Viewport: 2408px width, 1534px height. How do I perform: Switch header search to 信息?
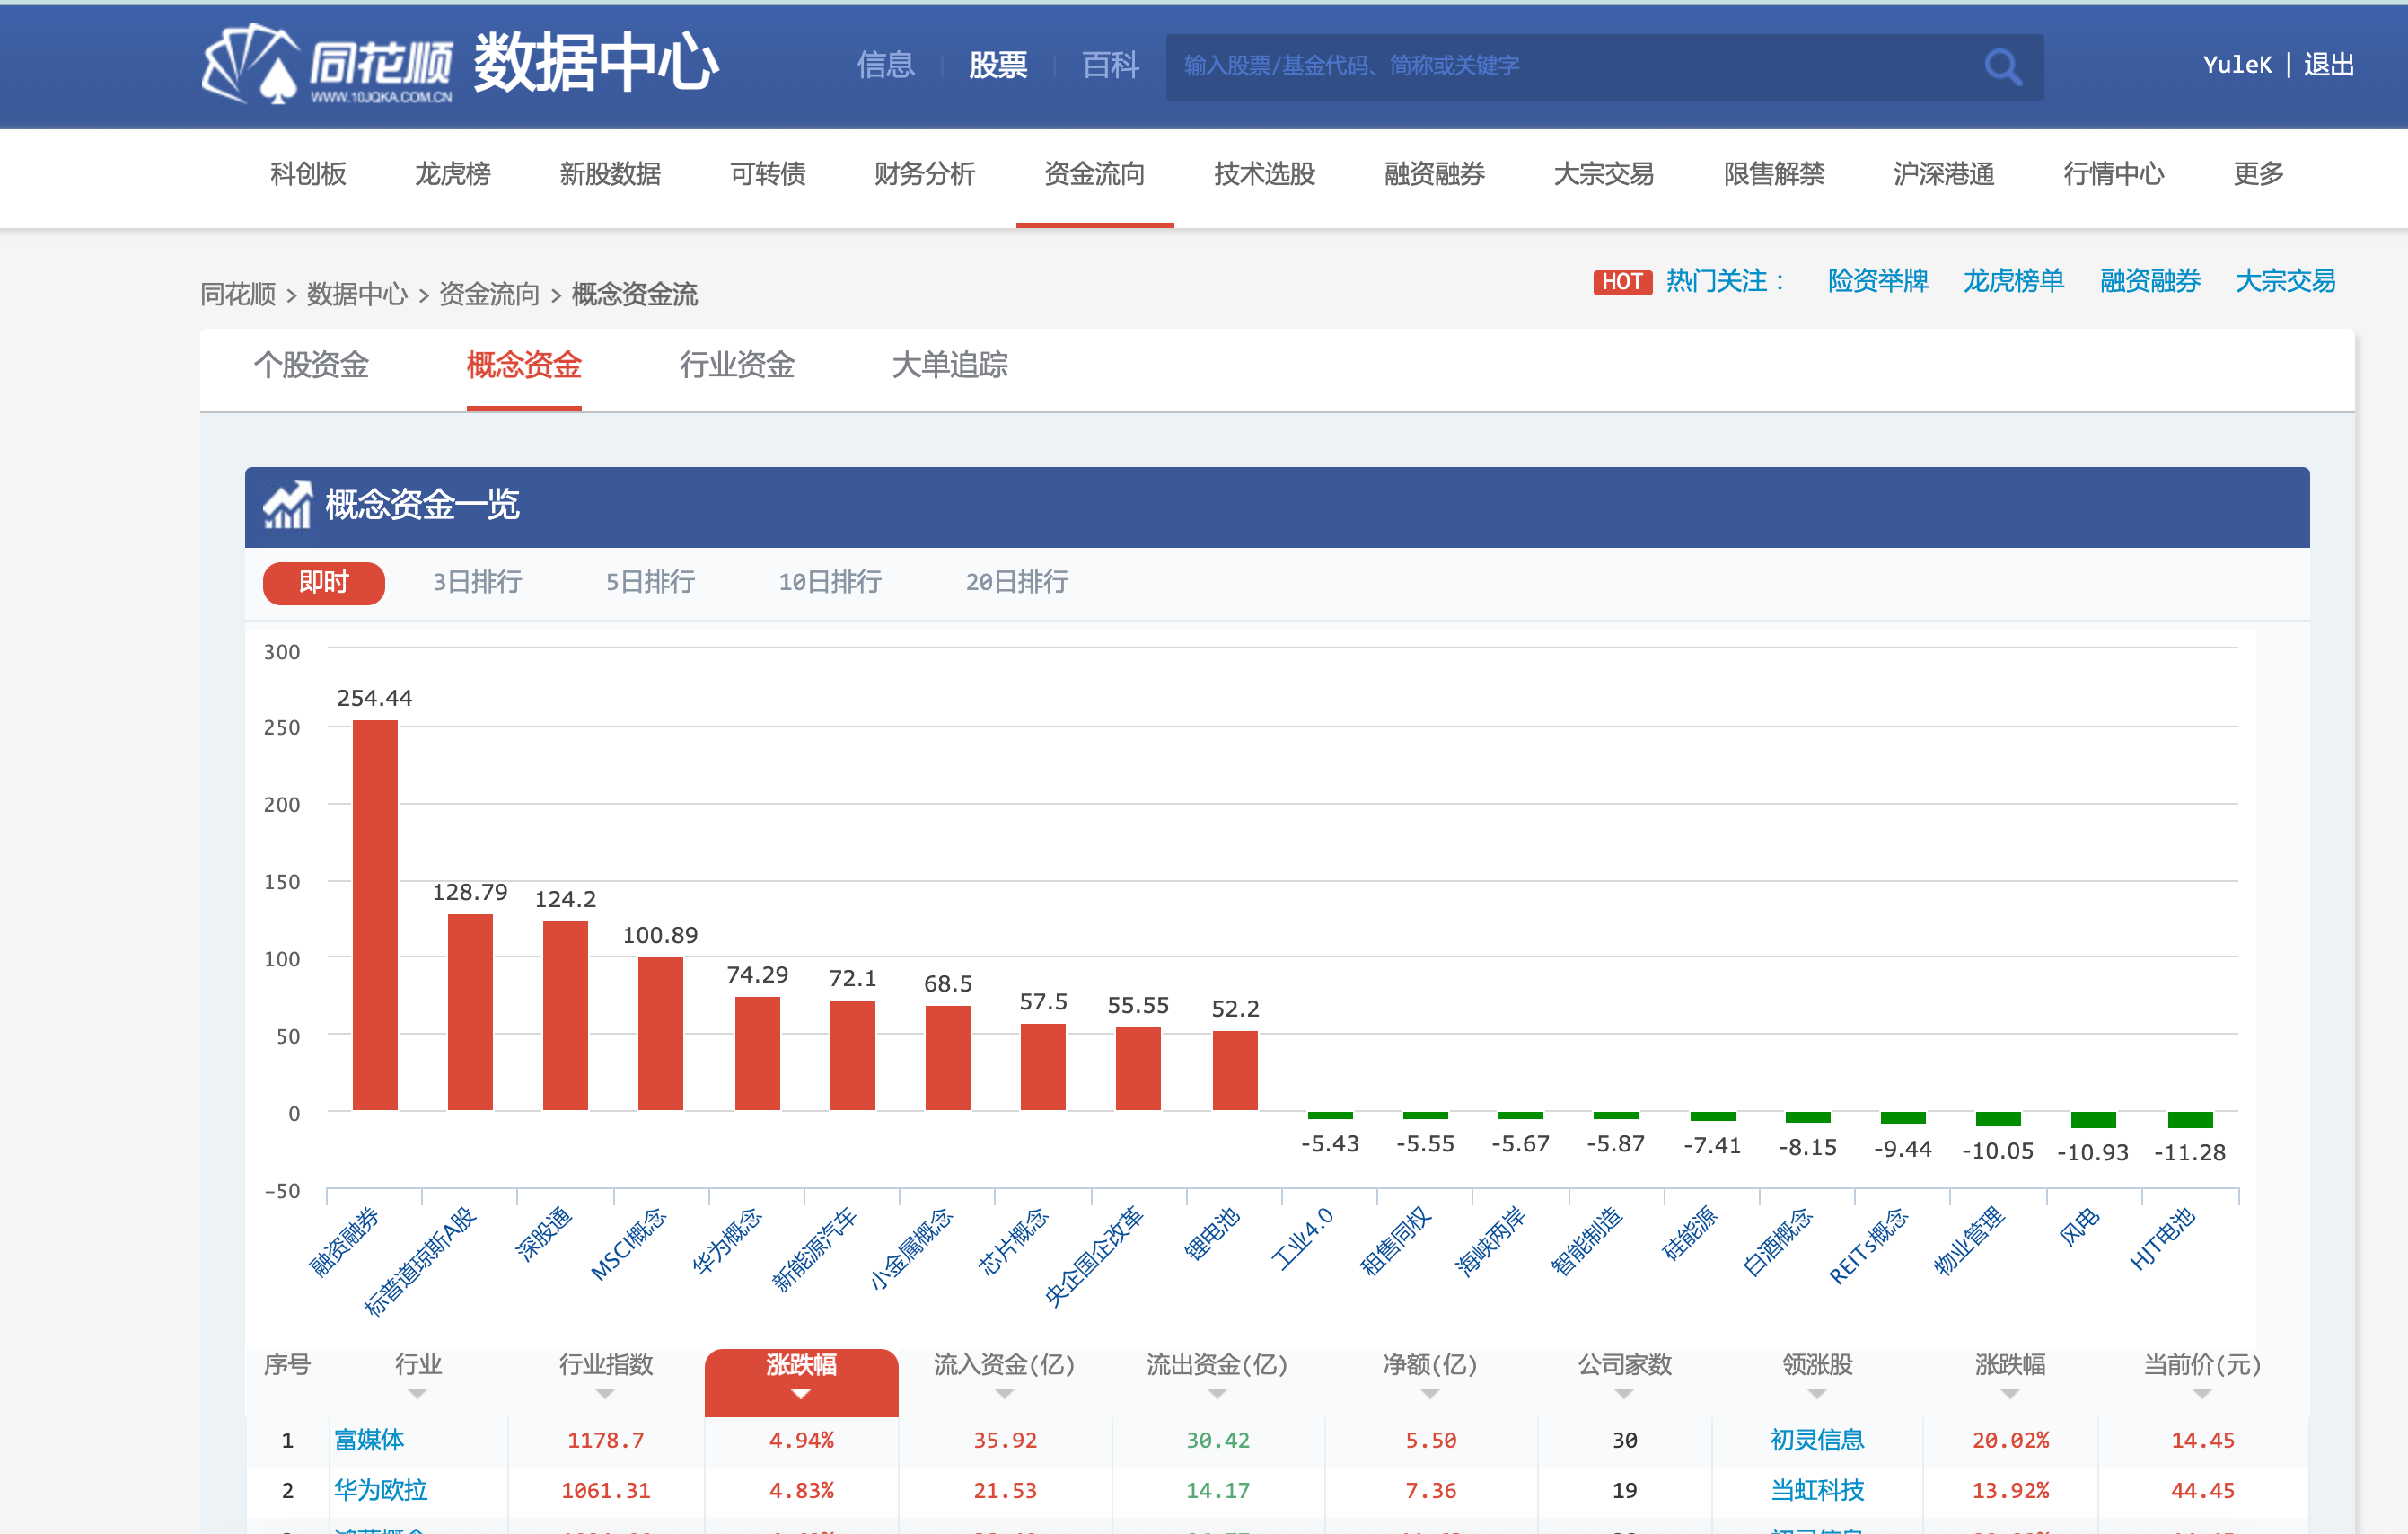tap(885, 65)
